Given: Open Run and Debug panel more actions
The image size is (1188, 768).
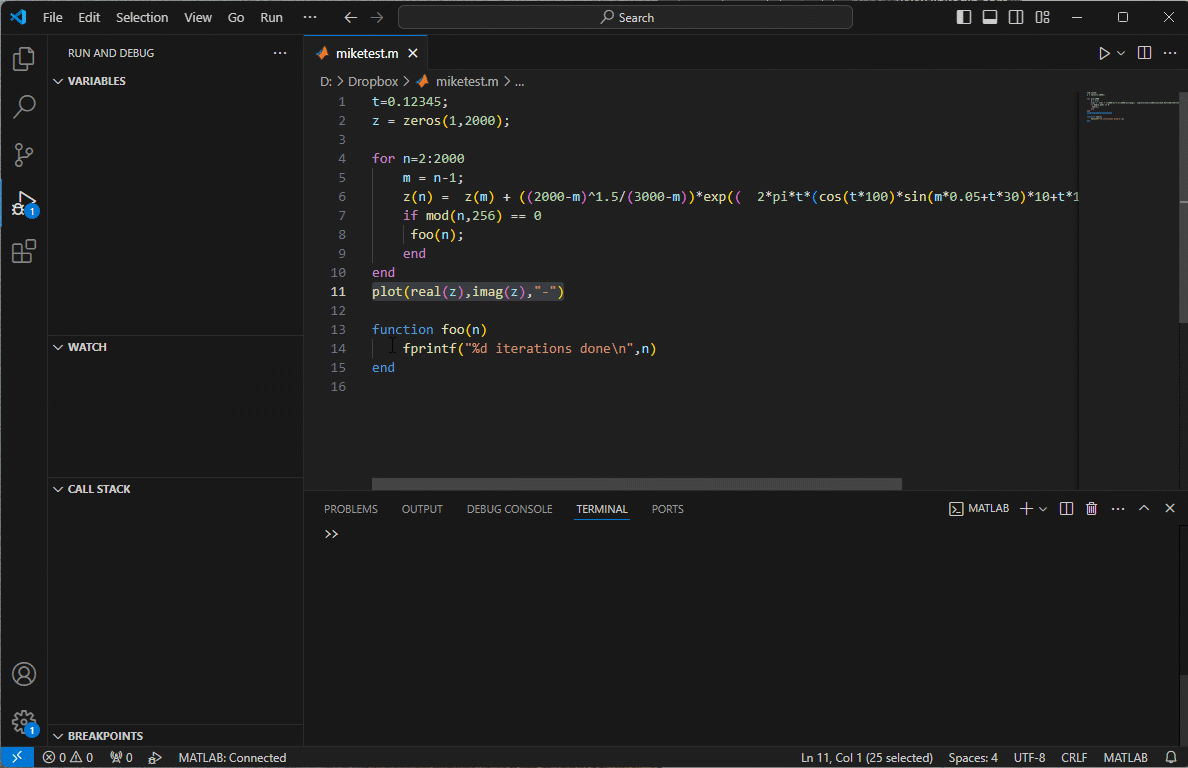Looking at the screenshot, I should 280,53.
